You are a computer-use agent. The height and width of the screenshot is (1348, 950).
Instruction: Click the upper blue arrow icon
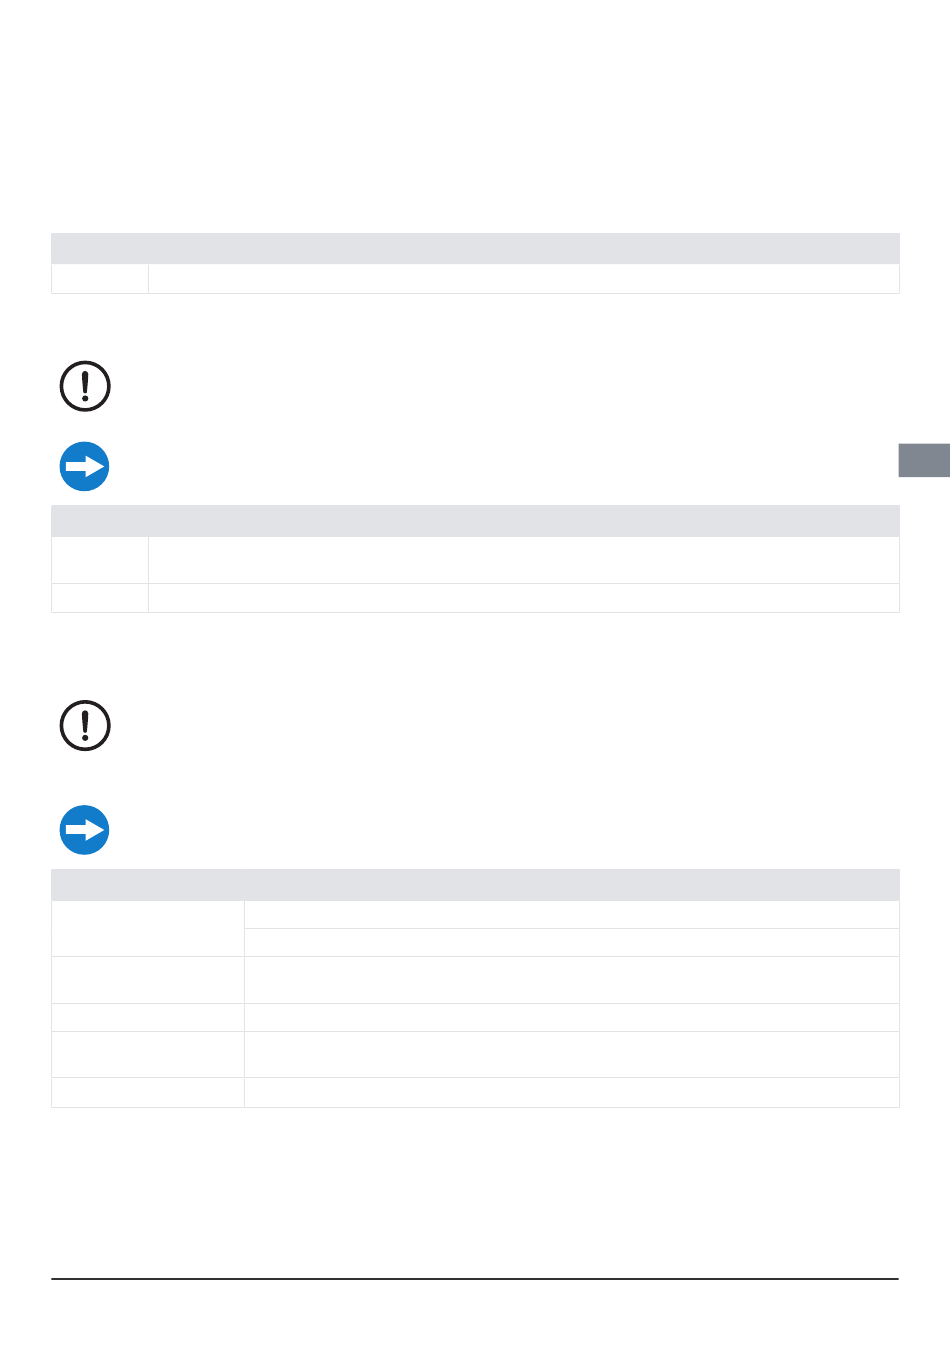[85, 466]
